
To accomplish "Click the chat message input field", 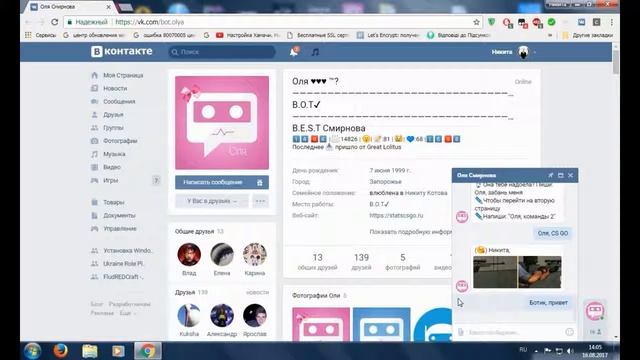I will coord(515,332).
